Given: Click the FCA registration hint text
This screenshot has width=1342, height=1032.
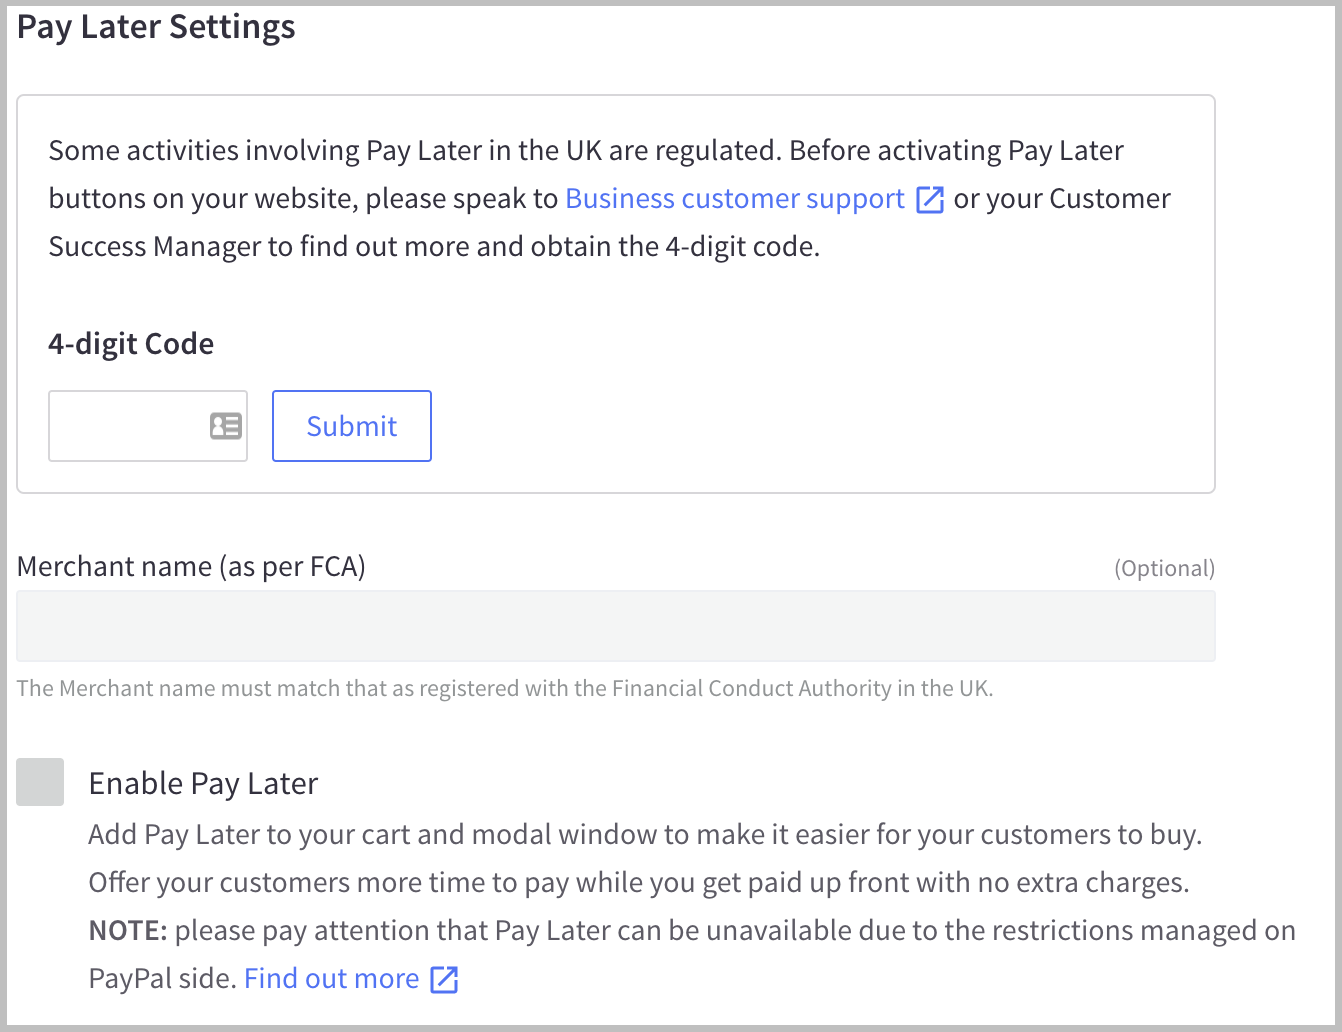Looking at the screenshot, I should [505, 688].
